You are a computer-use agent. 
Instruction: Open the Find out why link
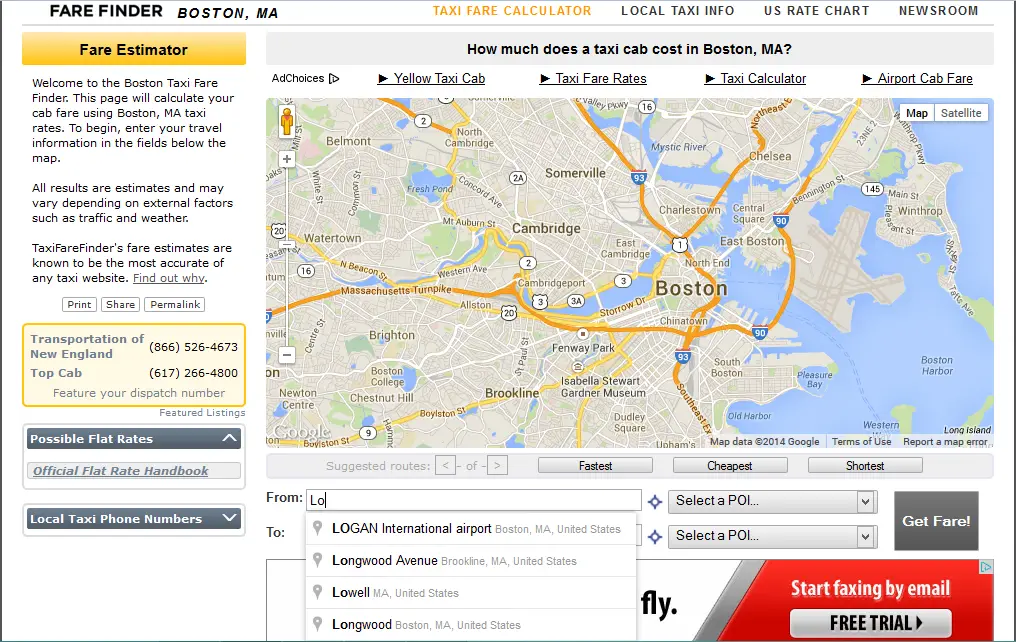(x=168, y=278)
